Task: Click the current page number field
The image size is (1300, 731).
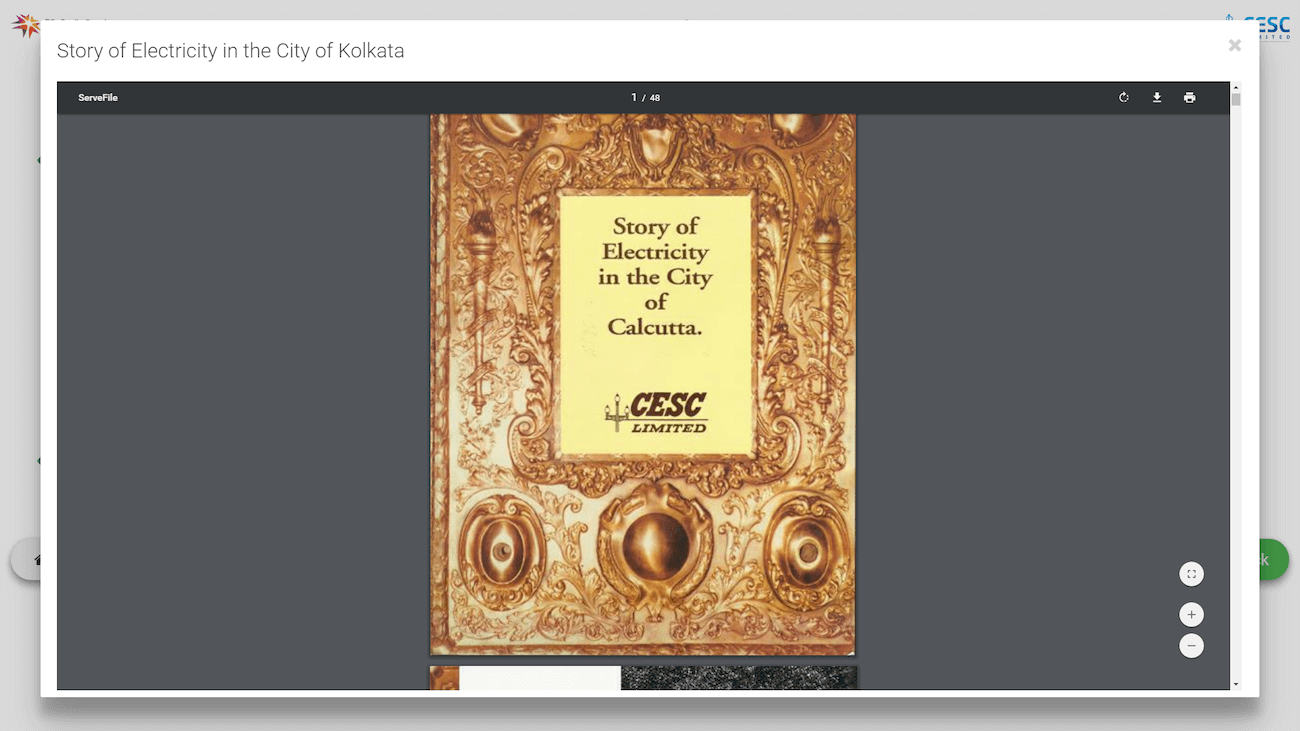Action: pos(634,98)
